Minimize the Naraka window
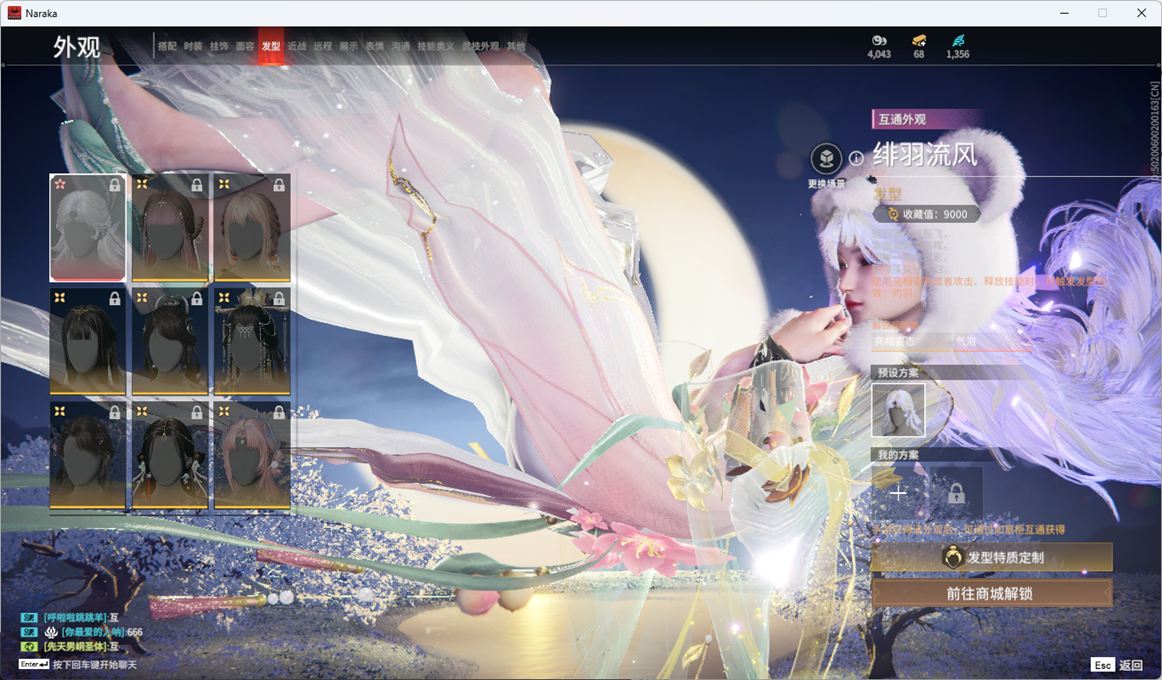 coord(1064,13)
